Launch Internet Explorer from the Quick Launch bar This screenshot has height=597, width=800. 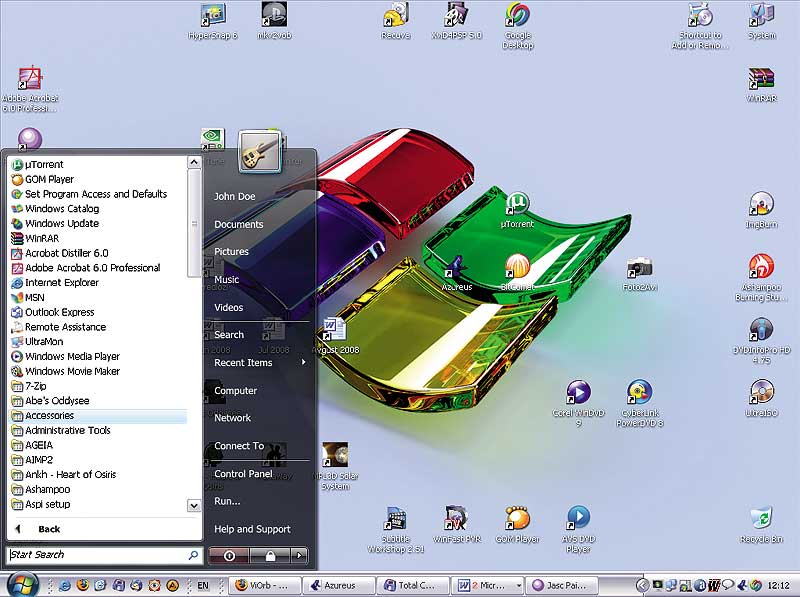point(65,585)
